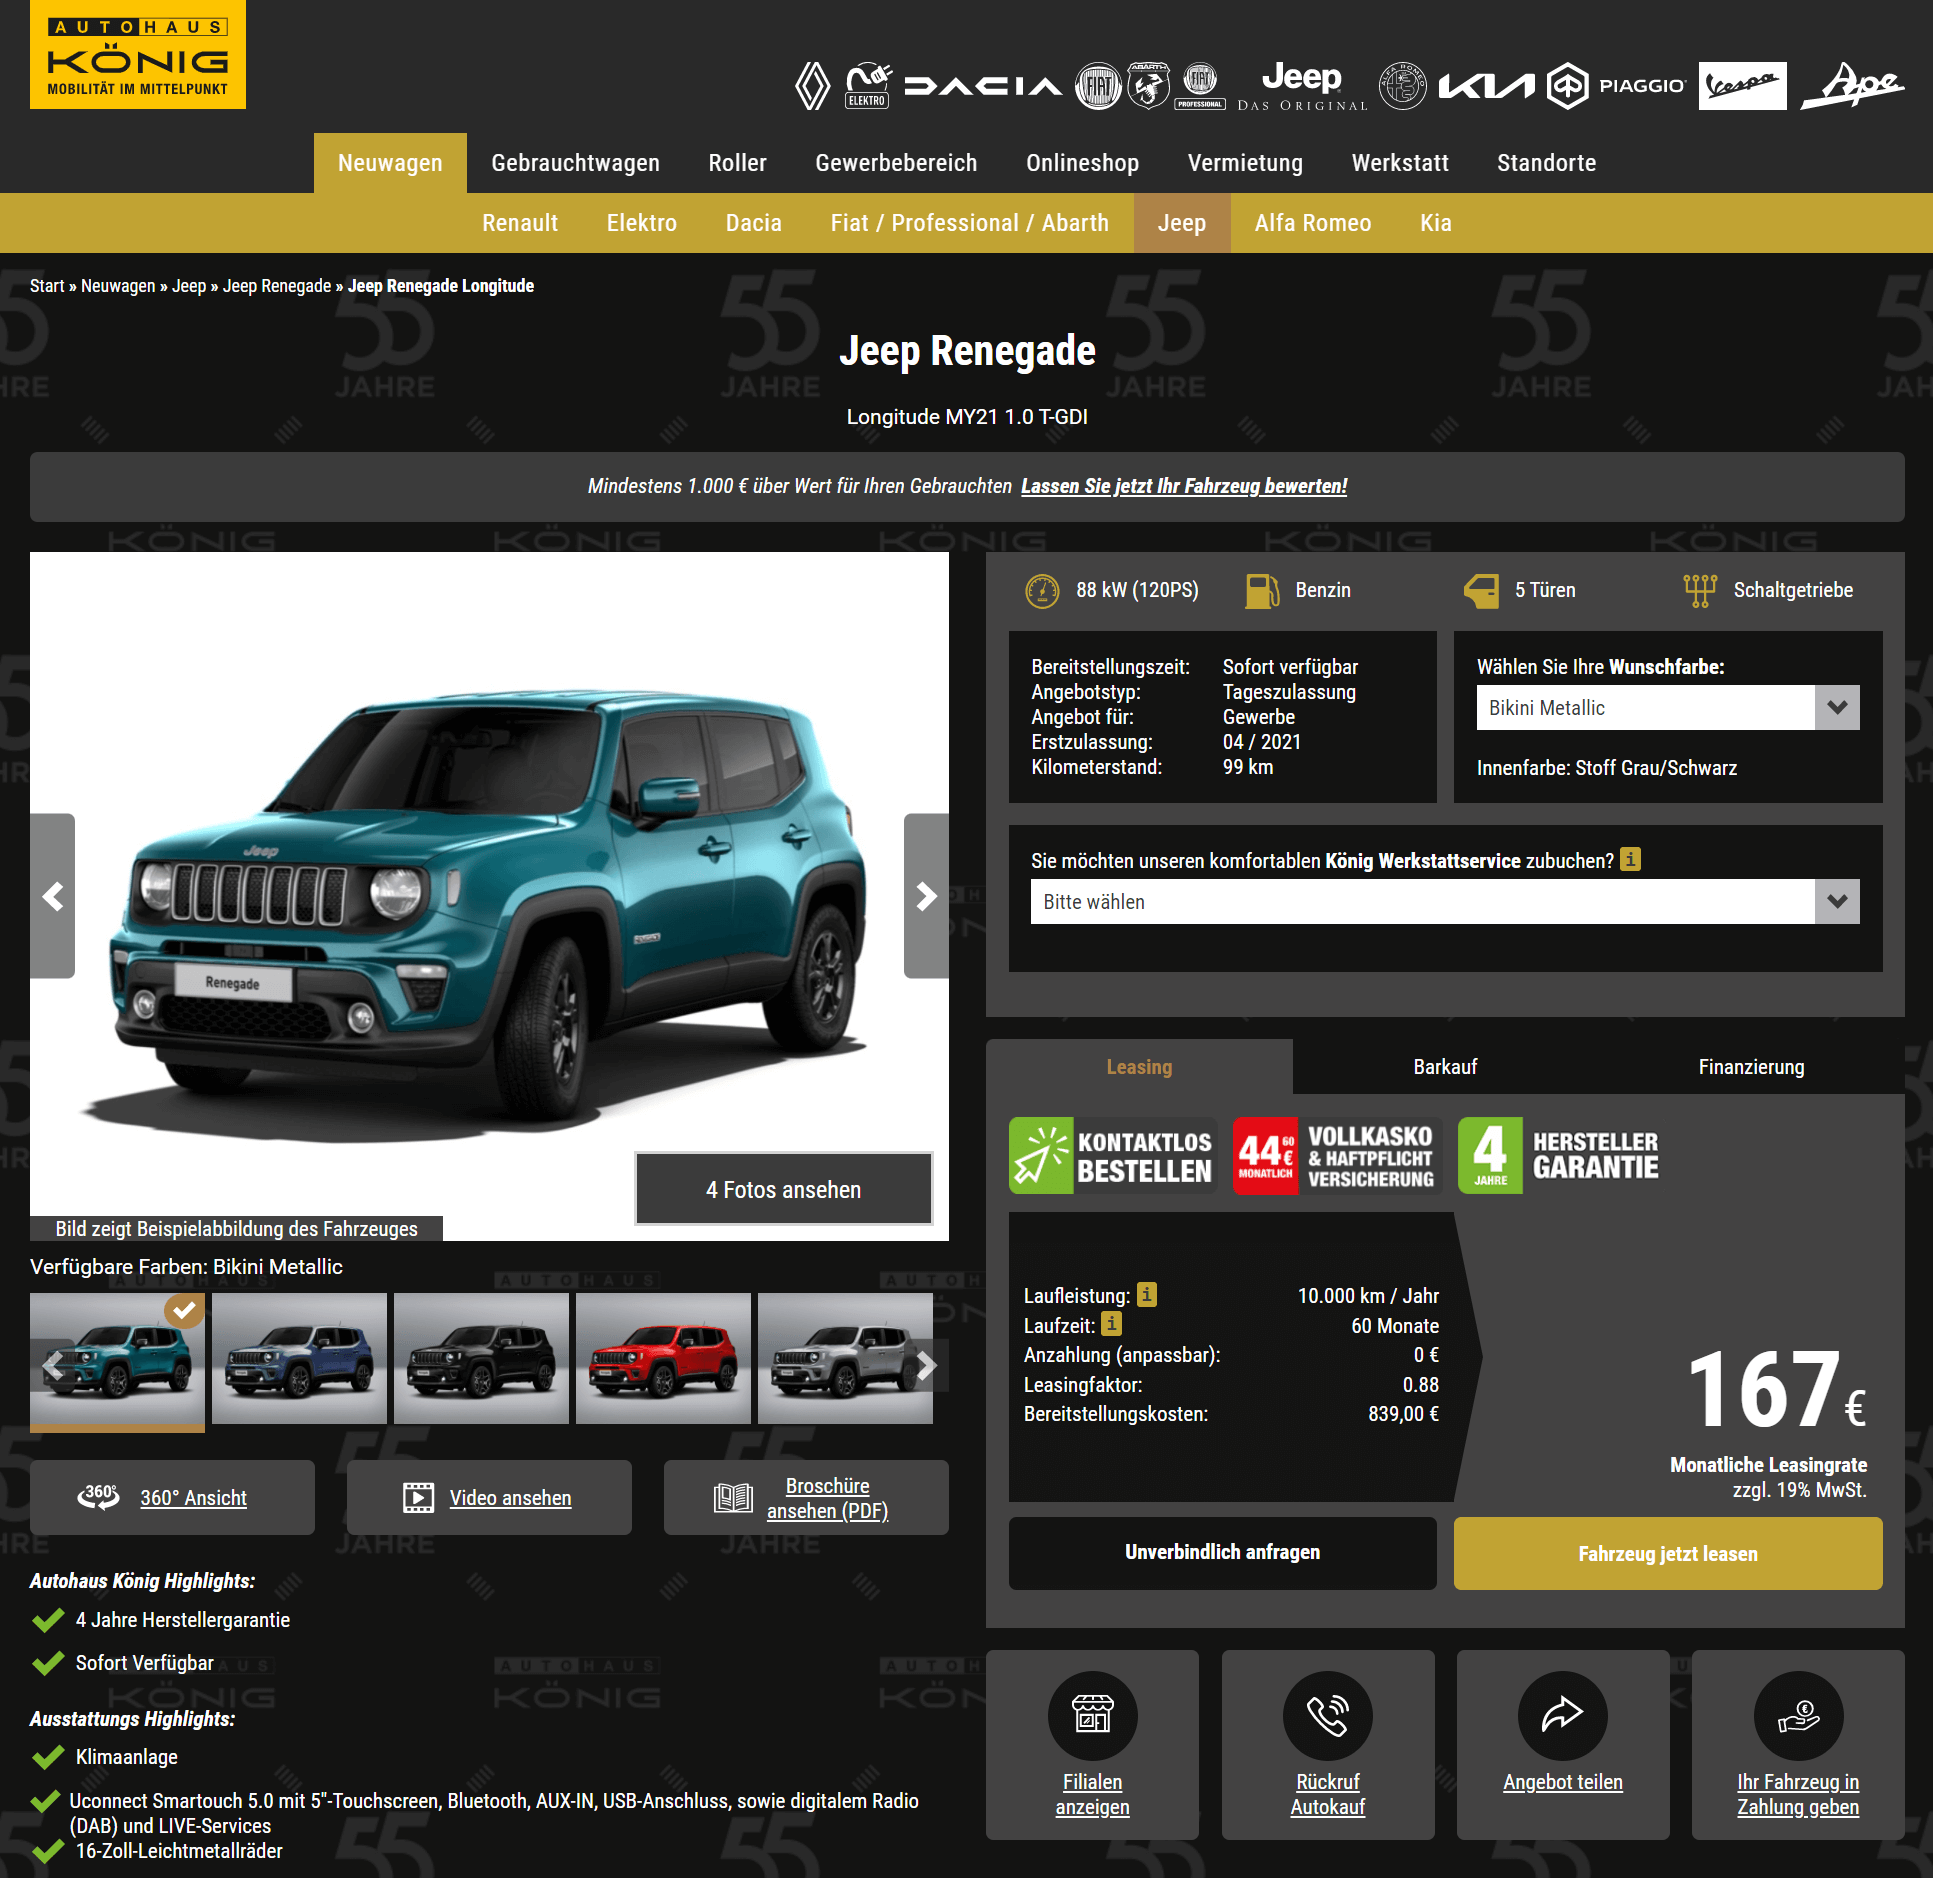Viewport: 1933px width, 1878px height.
Task: Select Elektro in brand submenu
Action: pyautogui.click(x=642, y=223)
